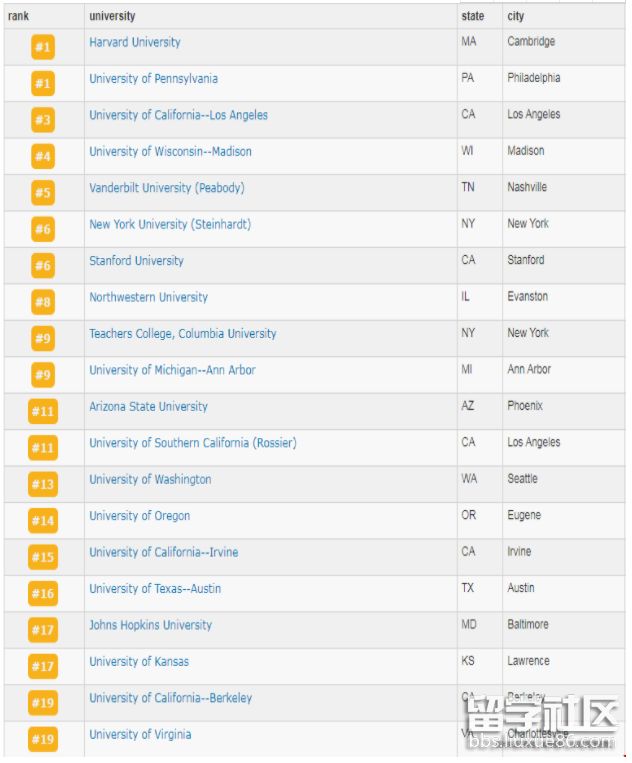Open the University of Kansas link
This screenshot has width=632, height=763.
[x=139, y=662]
